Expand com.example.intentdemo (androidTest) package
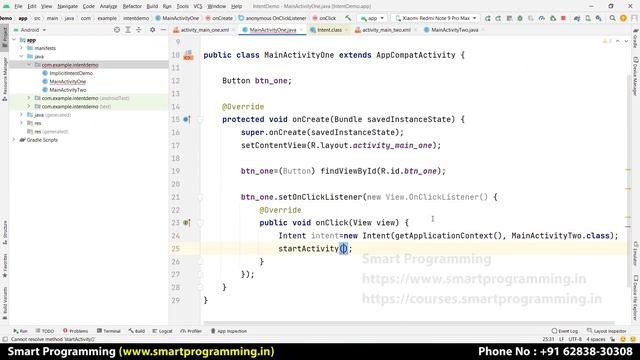This screenshot has width=640, height=360. (29, 98)
